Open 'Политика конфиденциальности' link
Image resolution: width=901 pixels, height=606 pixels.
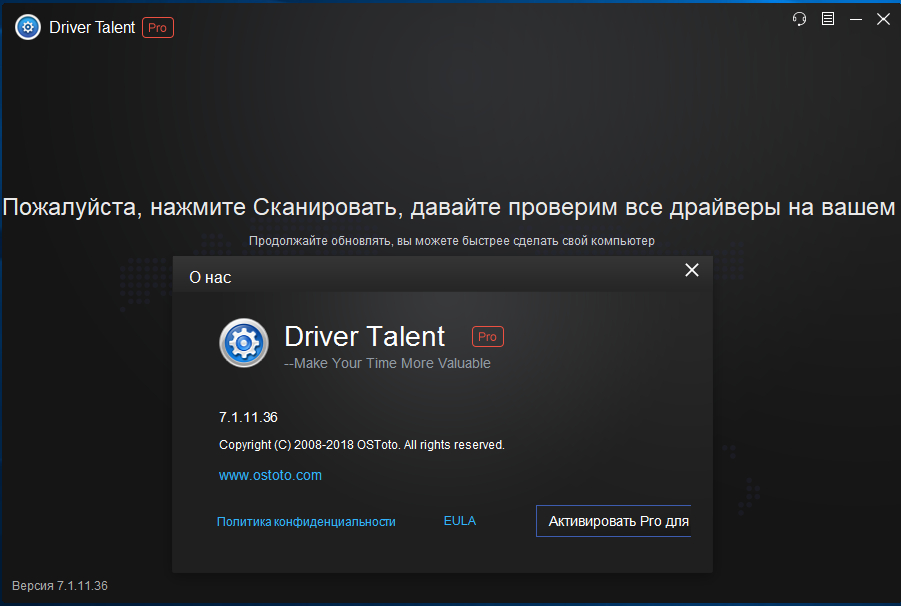click(x=306, y=522)
